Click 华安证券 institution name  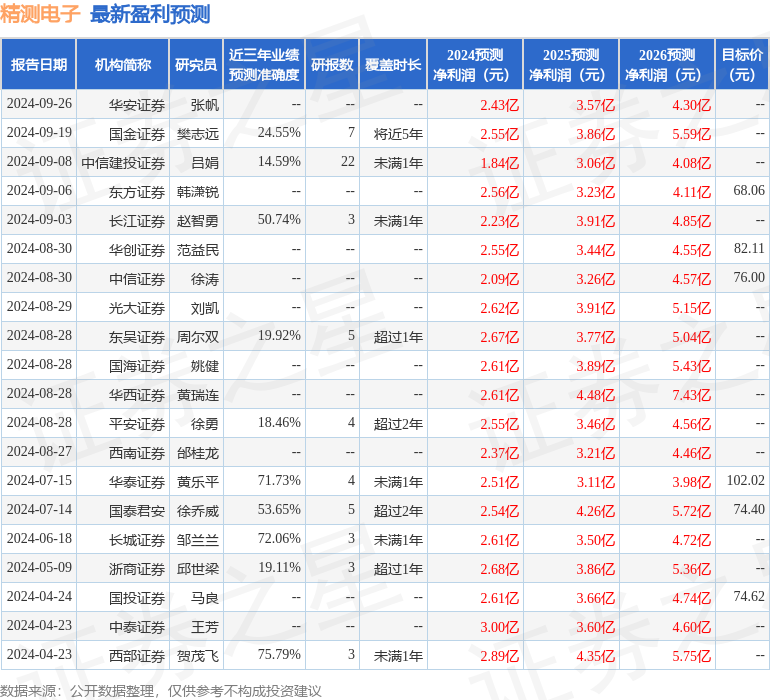[x=137, y=105]
